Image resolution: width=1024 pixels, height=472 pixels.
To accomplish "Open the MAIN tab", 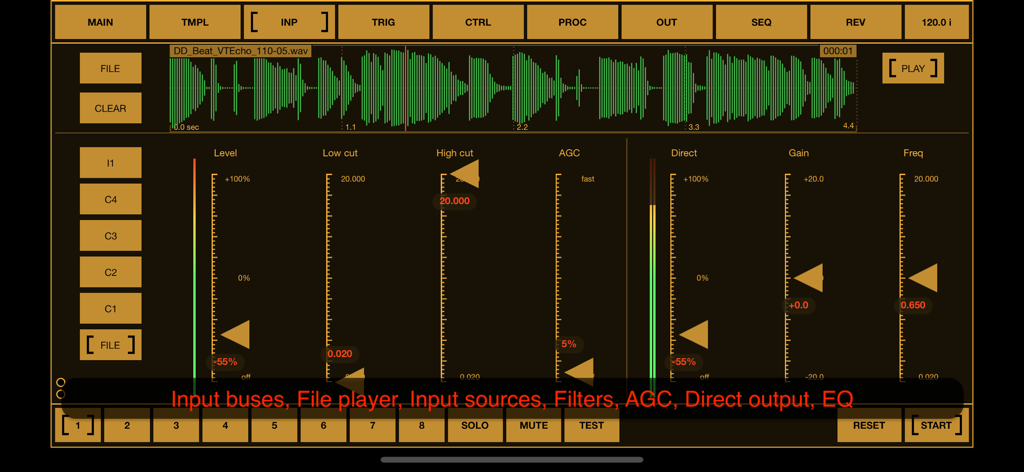I will (x=100, y=22).
